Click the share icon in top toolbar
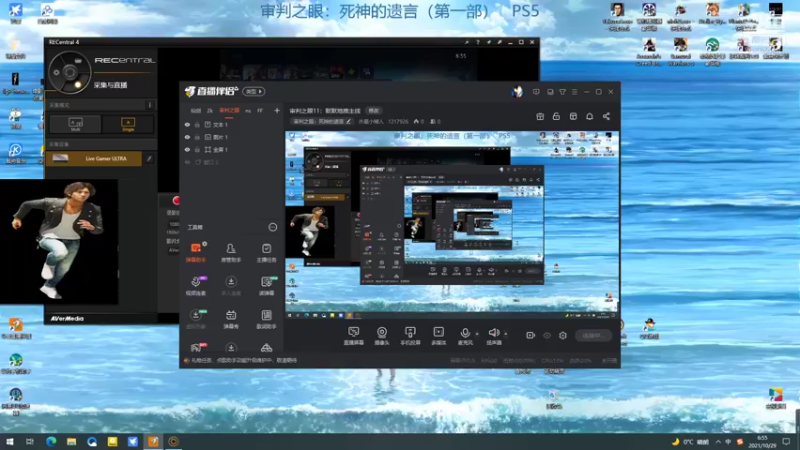 (606, 116)
